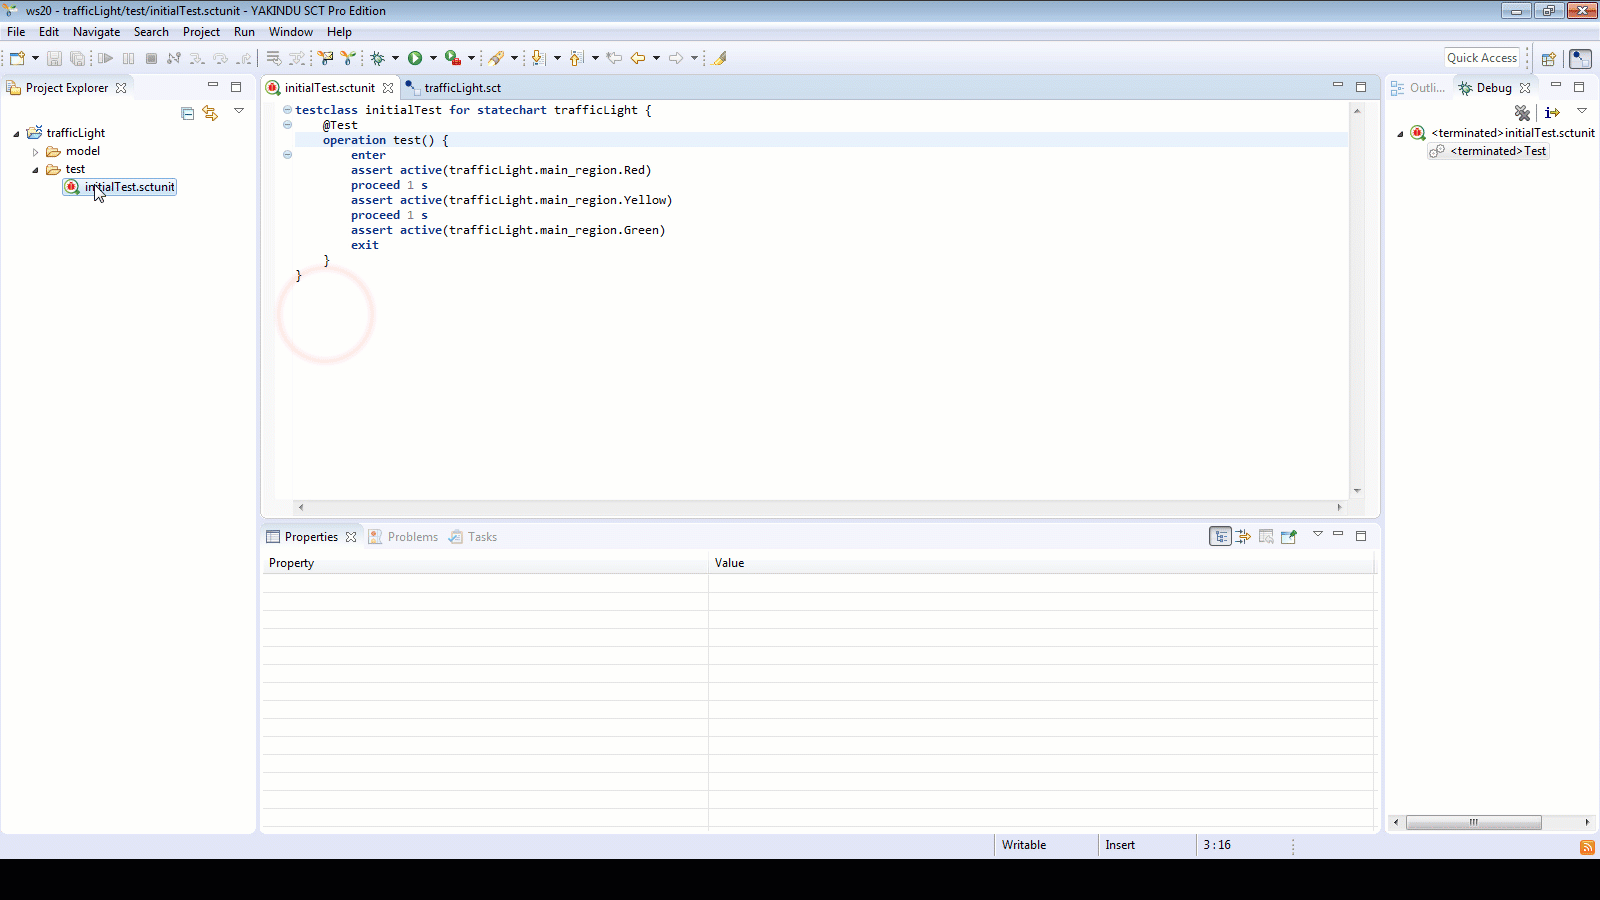The image size is (1600, 900).
Task: Click the Property column header
Action: (485, 563)
